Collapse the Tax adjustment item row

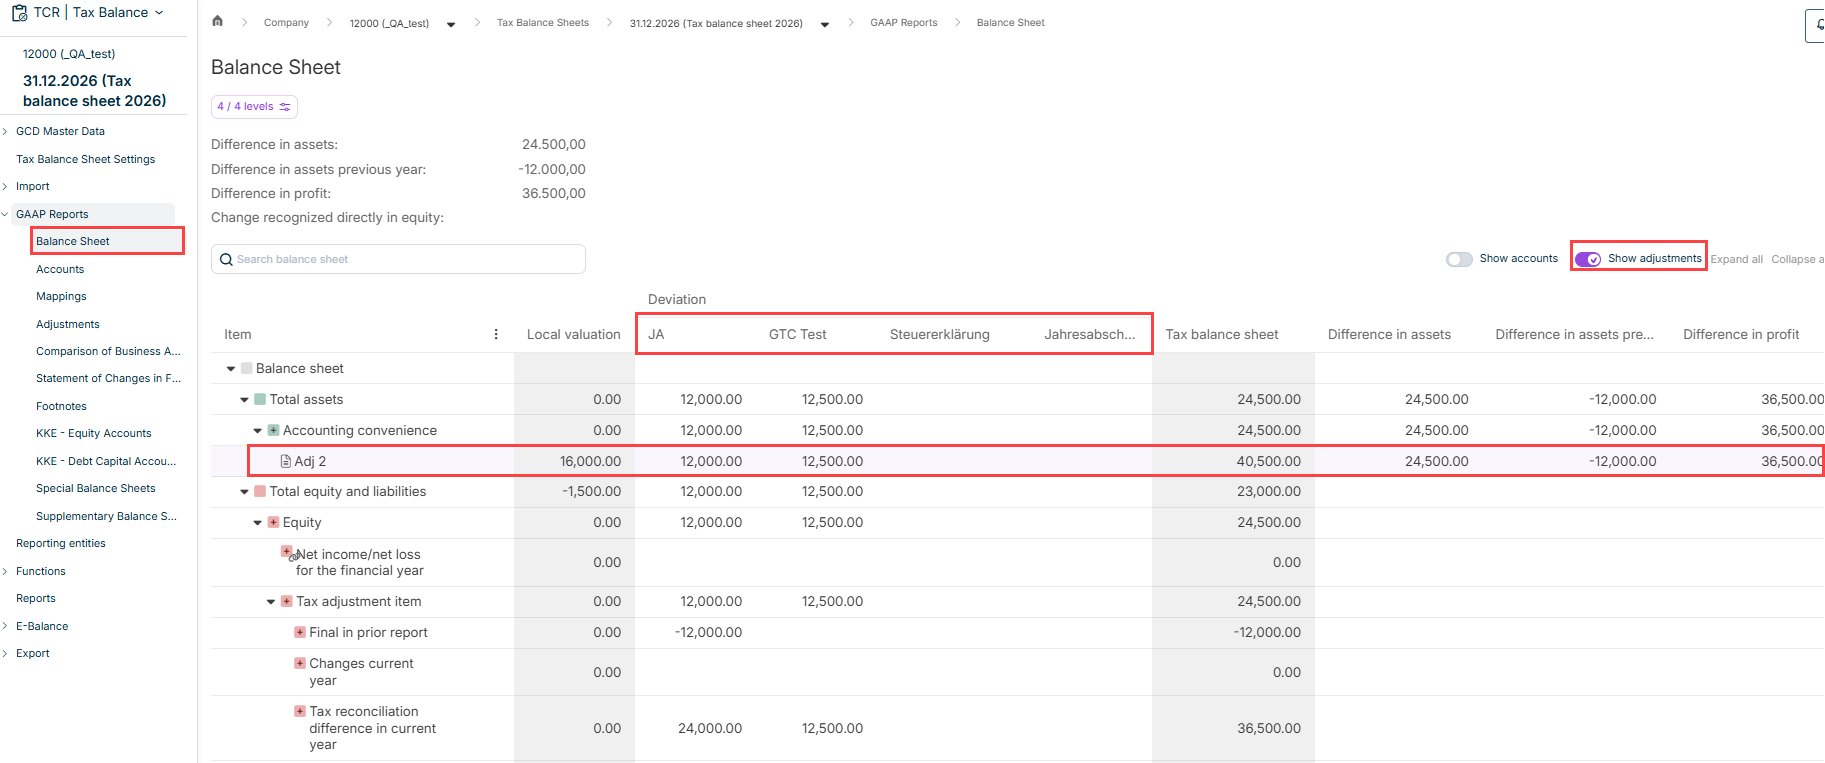pos(271,602)
